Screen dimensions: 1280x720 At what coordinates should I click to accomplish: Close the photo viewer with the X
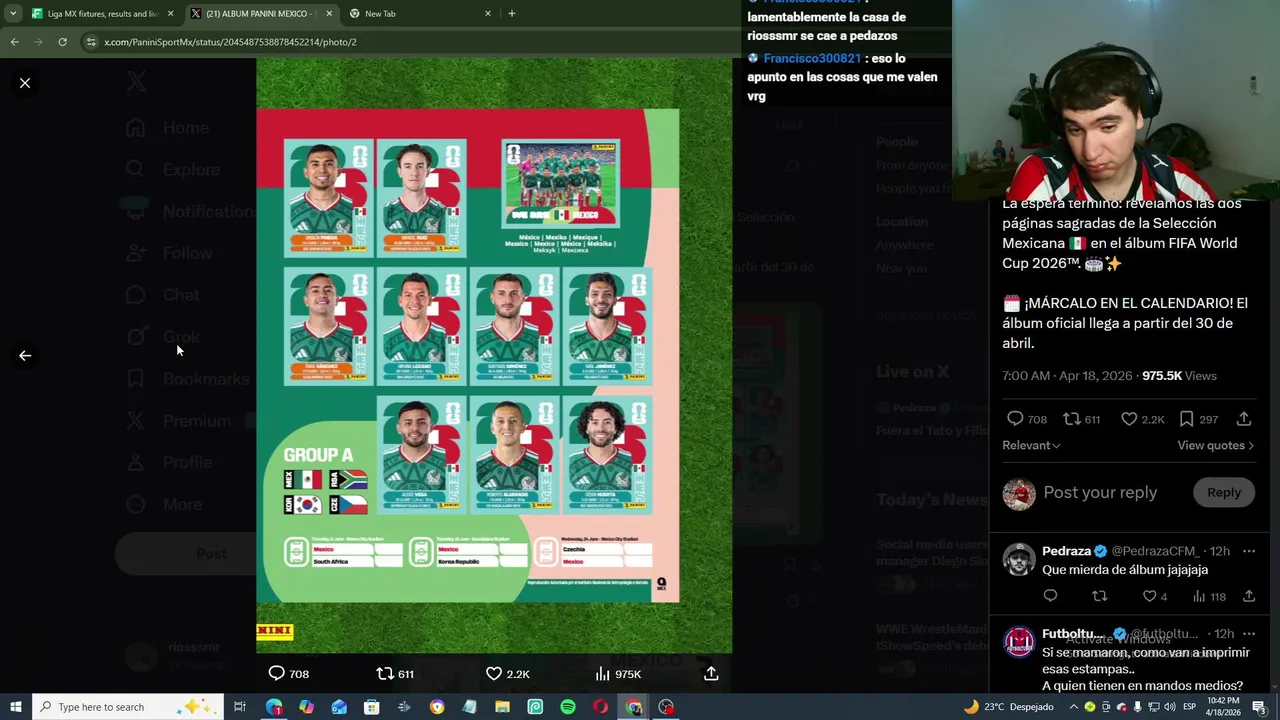point(25,83)
